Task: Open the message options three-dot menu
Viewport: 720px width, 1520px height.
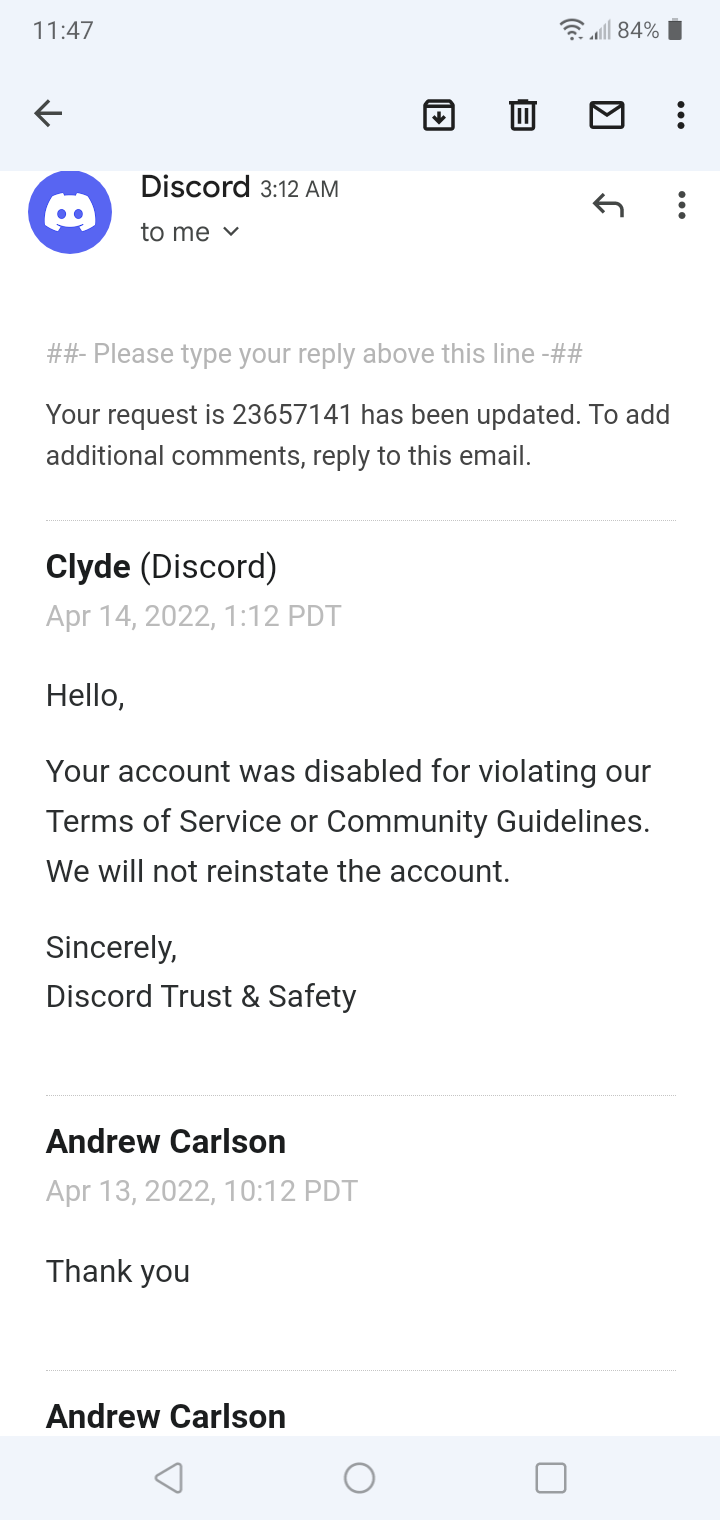Action: tap(681, 205)
